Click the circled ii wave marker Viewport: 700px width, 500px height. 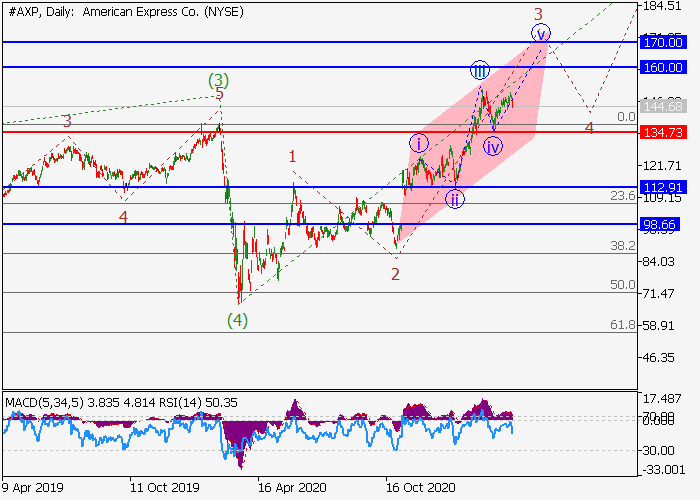click(455, 200)
